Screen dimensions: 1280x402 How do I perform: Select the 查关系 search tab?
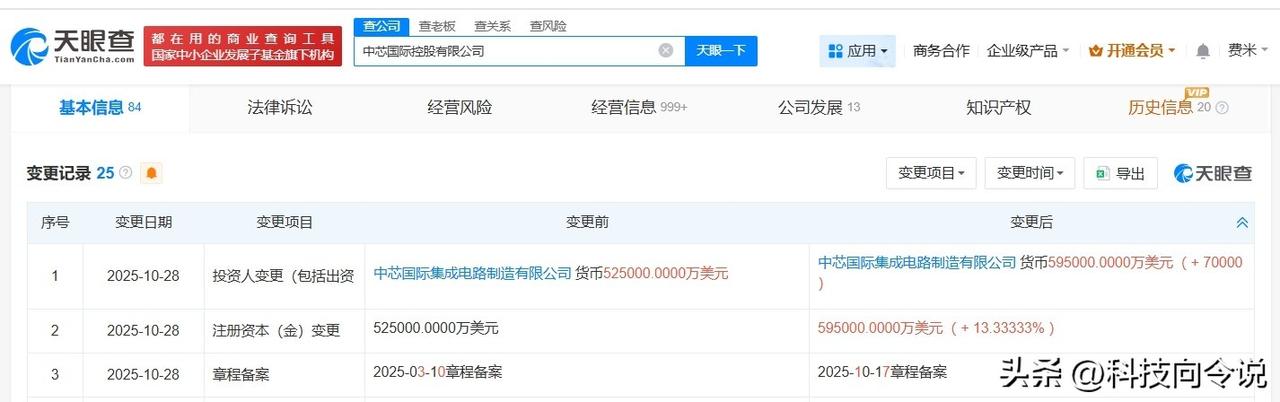click(x=492, y=26)
